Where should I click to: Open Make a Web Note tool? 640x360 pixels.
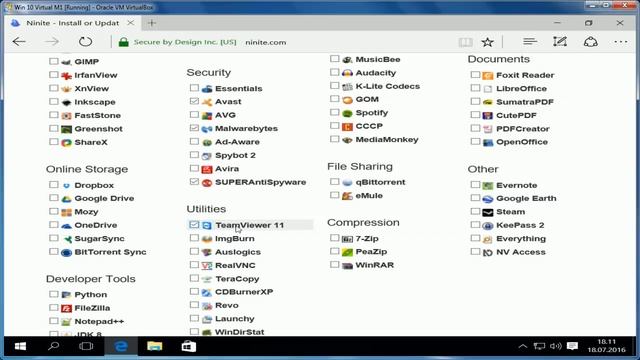tap(560, 41)
